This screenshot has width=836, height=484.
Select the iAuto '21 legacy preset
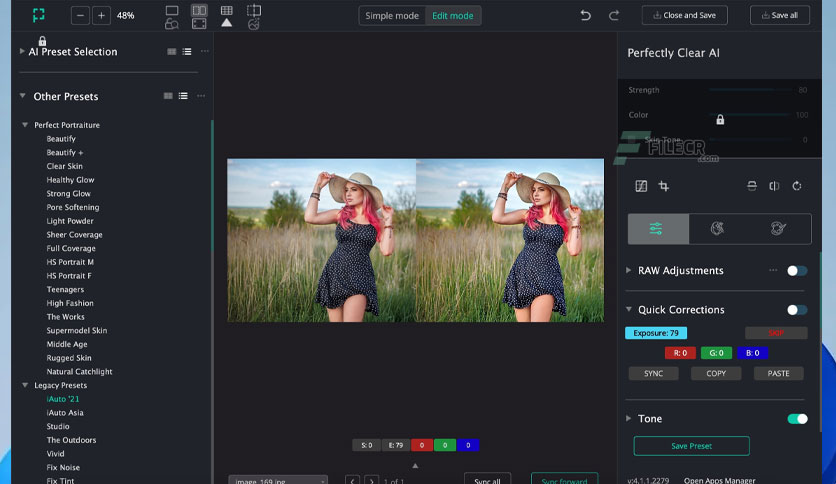pos(62,399)
